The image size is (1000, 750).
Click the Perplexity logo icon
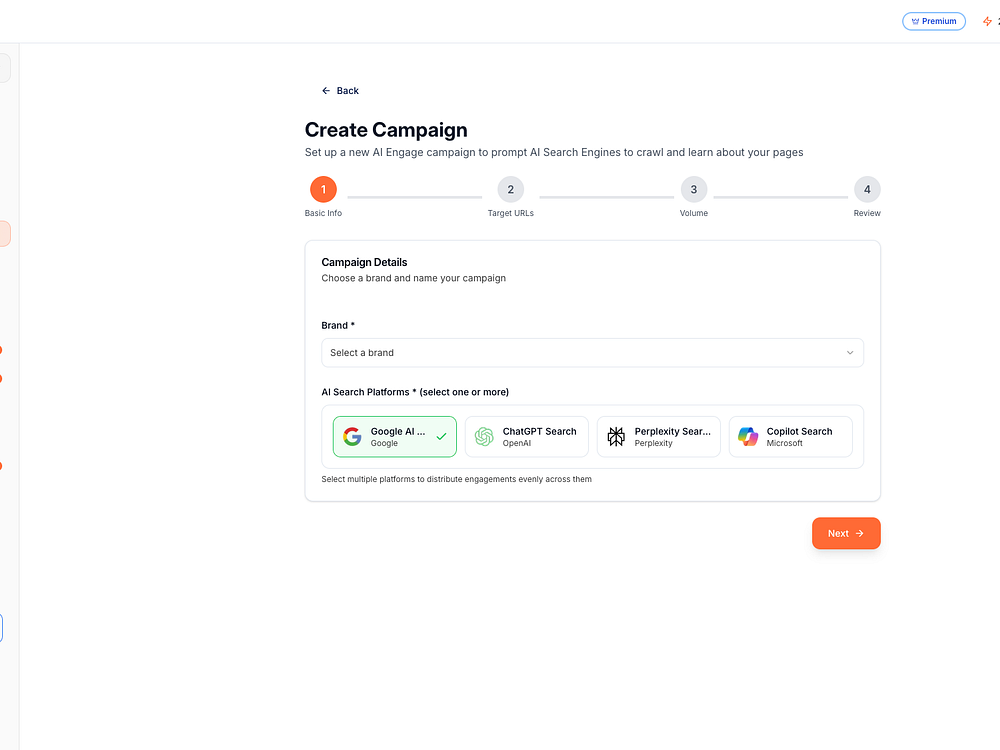click(616, 437)
